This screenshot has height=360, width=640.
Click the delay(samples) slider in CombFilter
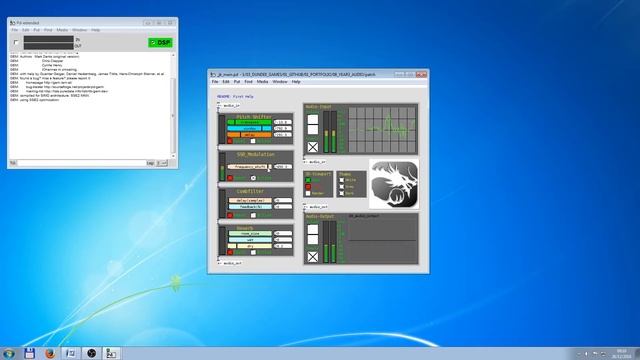click(249, 200)
